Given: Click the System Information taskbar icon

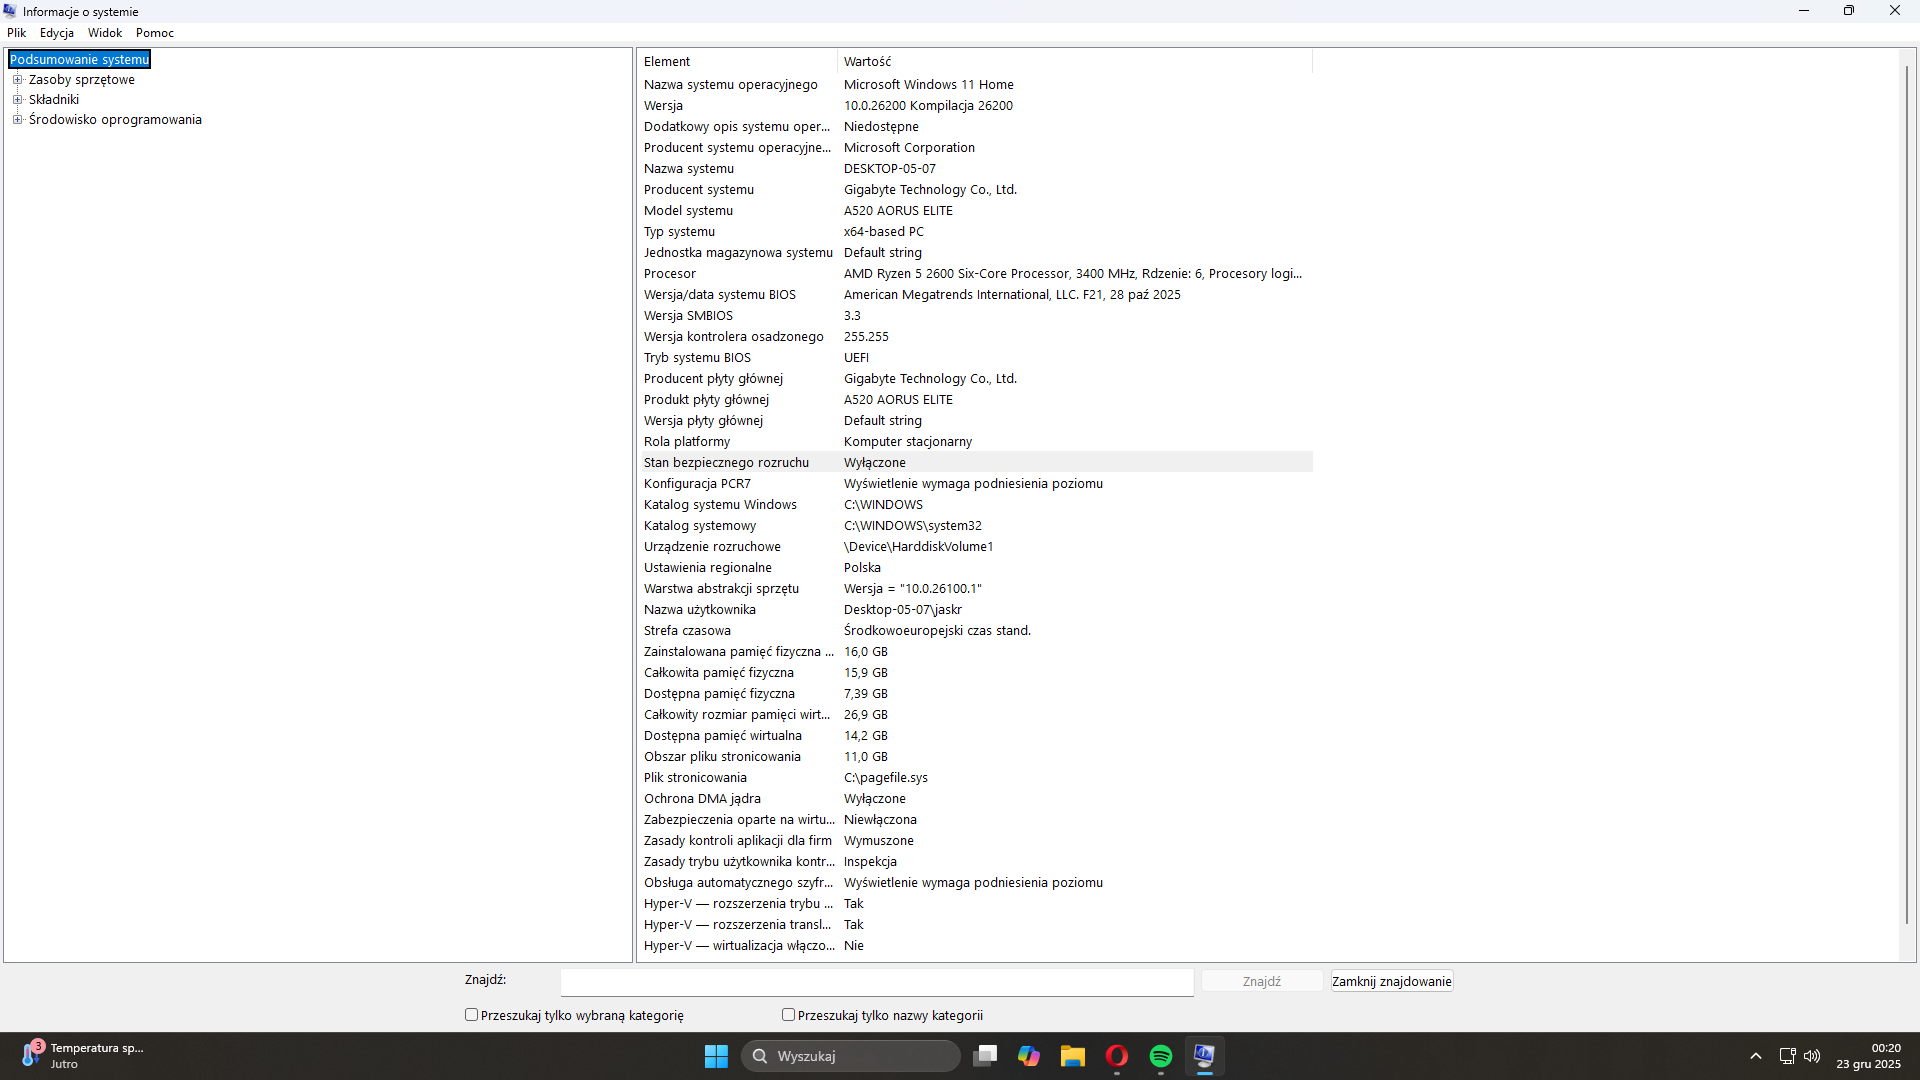Looking at the screenshot, I should pyautogui.click(x=1204, y=1056).
